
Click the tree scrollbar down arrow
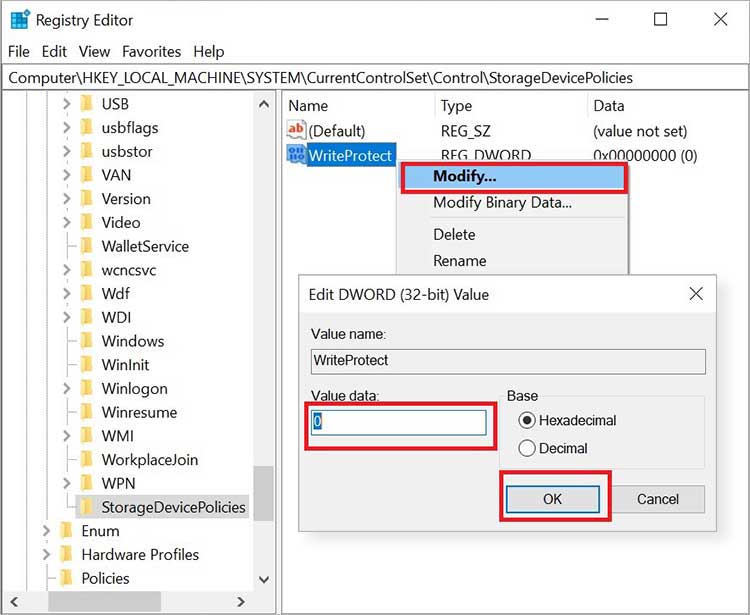coord(264,580)
